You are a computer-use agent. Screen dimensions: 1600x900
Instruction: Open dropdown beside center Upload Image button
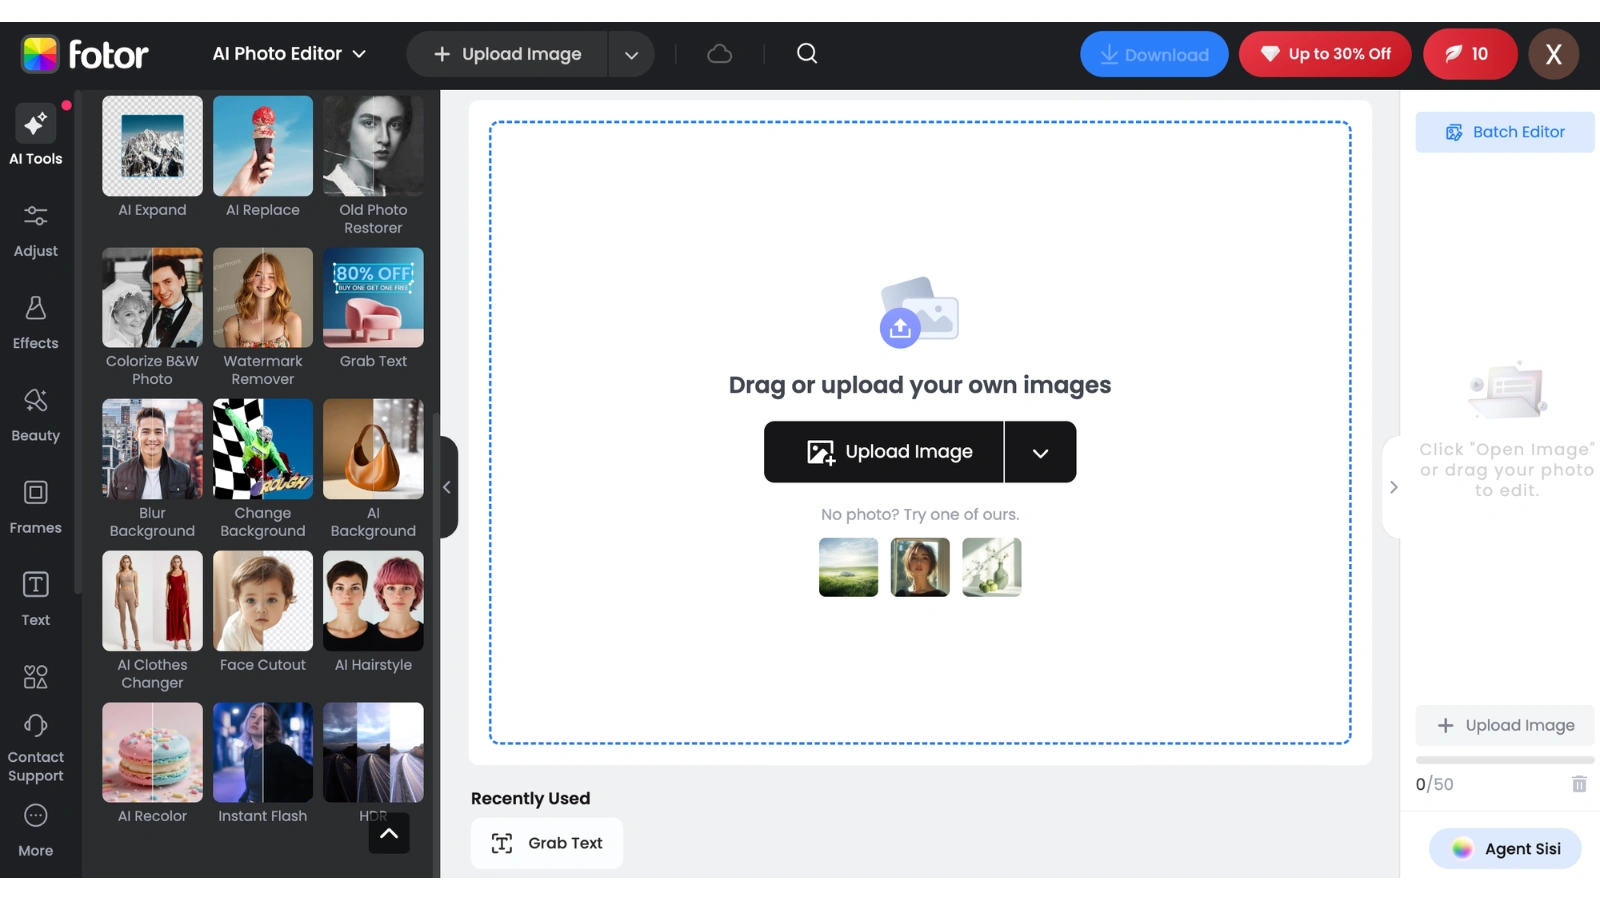[x=1040, y=452]
